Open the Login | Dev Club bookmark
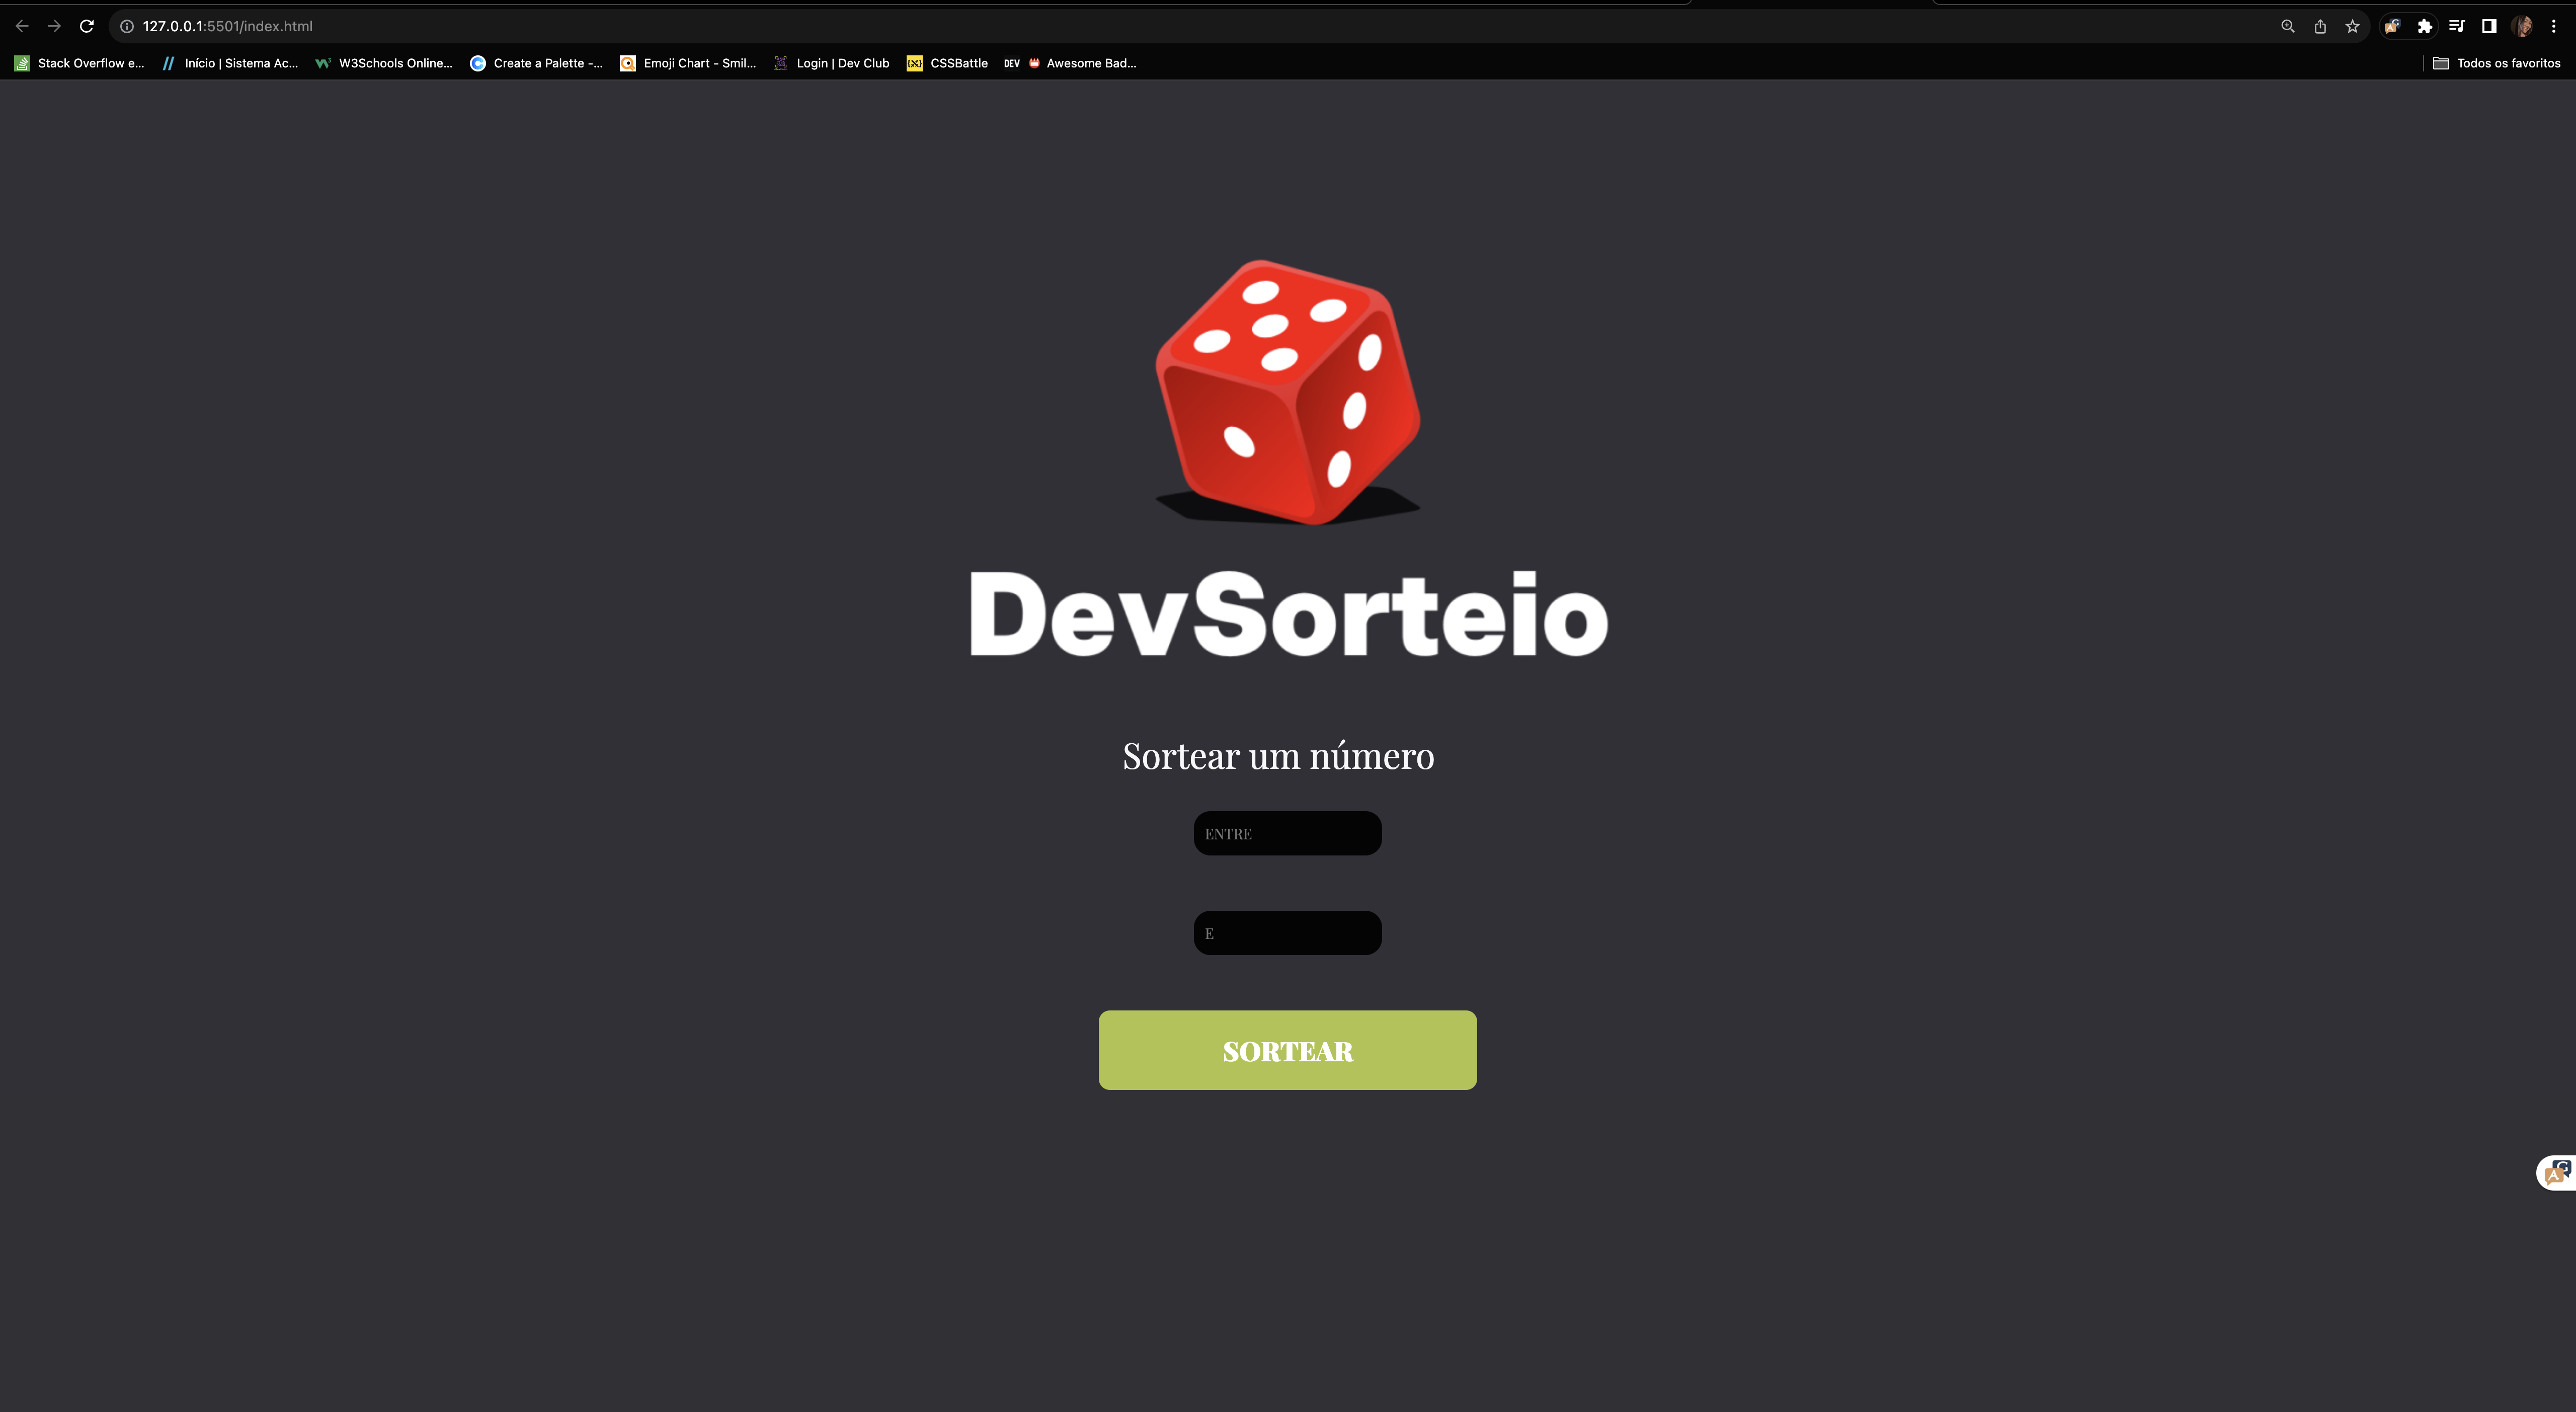 pos(830,62)
